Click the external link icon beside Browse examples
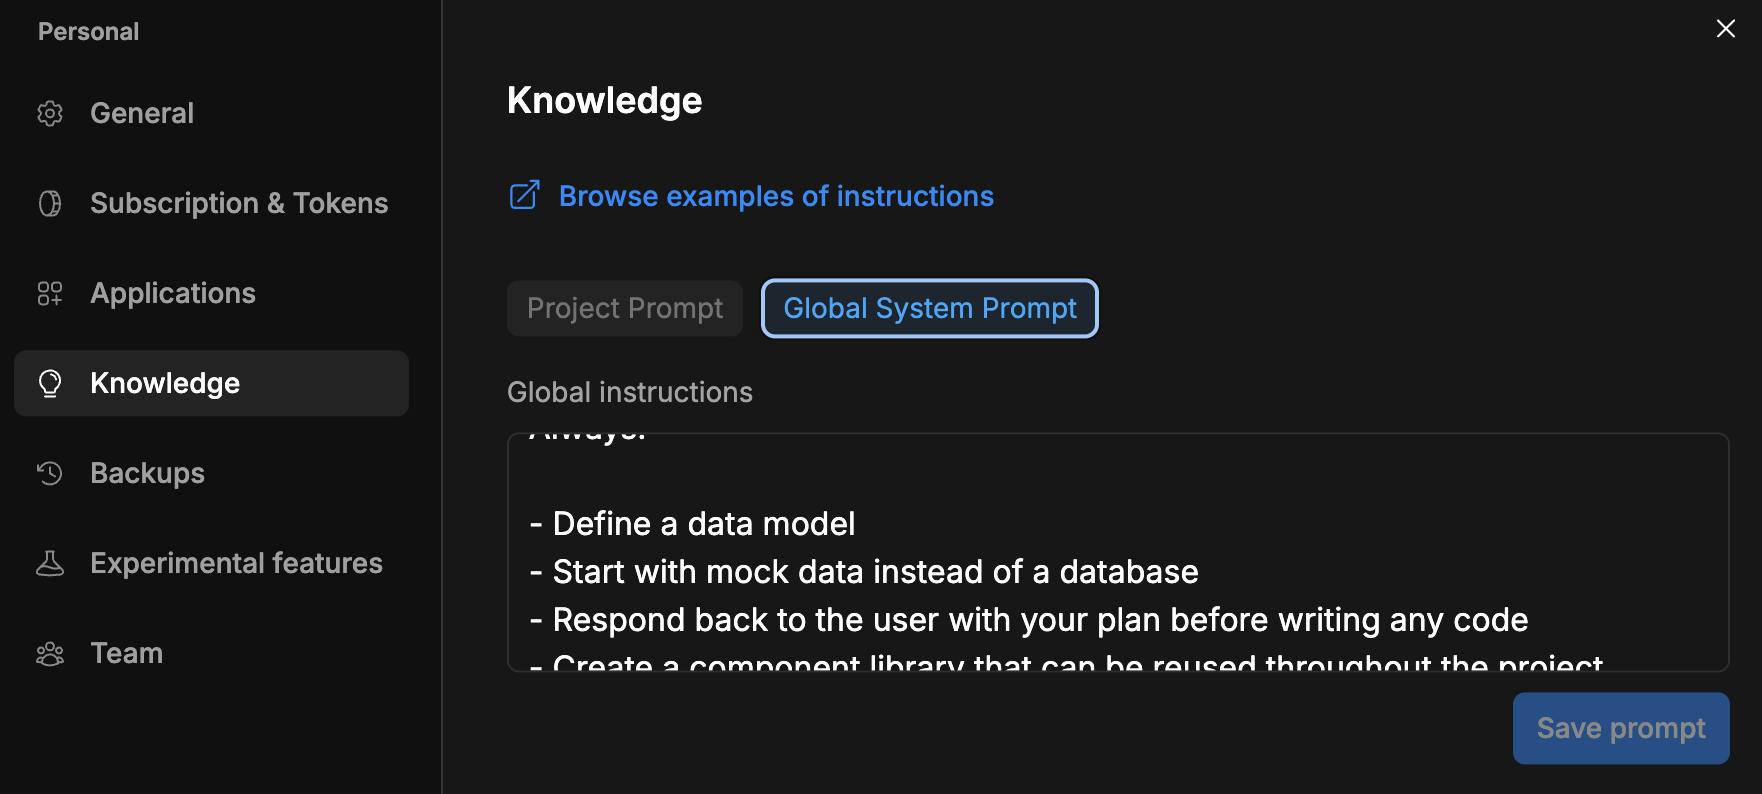This screenshot has height=794, width=1762. pos(525,195)
